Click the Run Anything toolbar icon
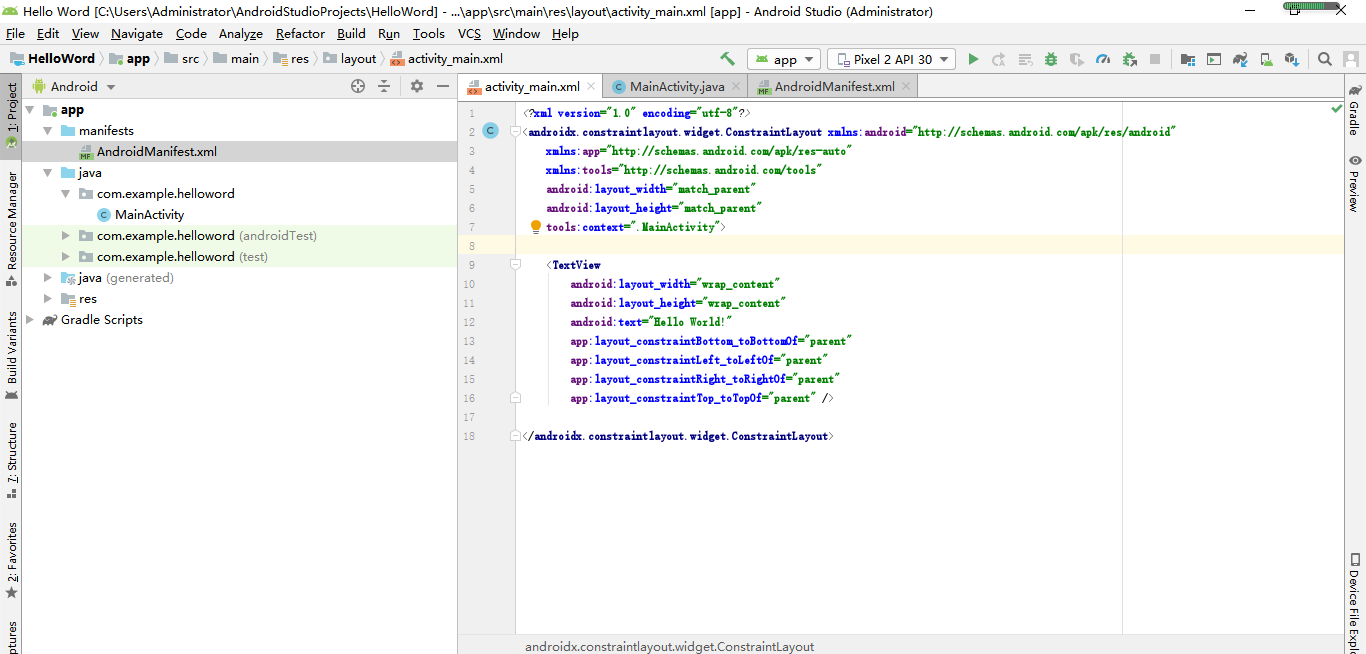 click(1213, 59)
